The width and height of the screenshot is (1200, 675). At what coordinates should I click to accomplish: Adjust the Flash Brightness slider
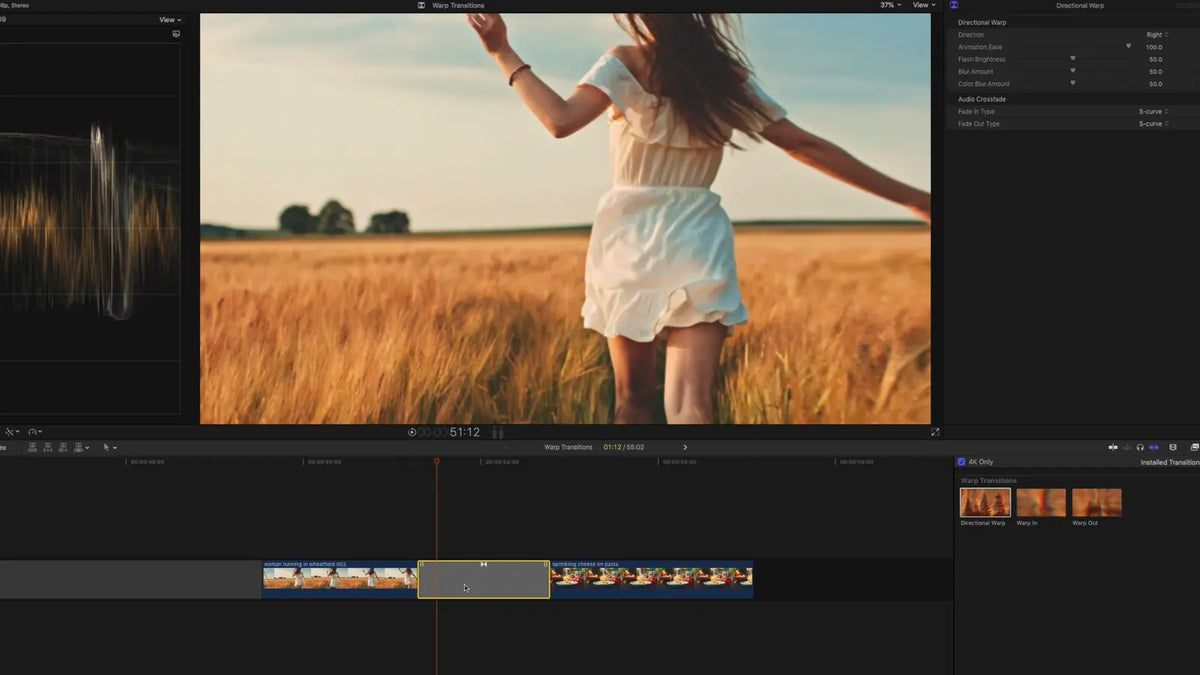[x=1072, y=59]
